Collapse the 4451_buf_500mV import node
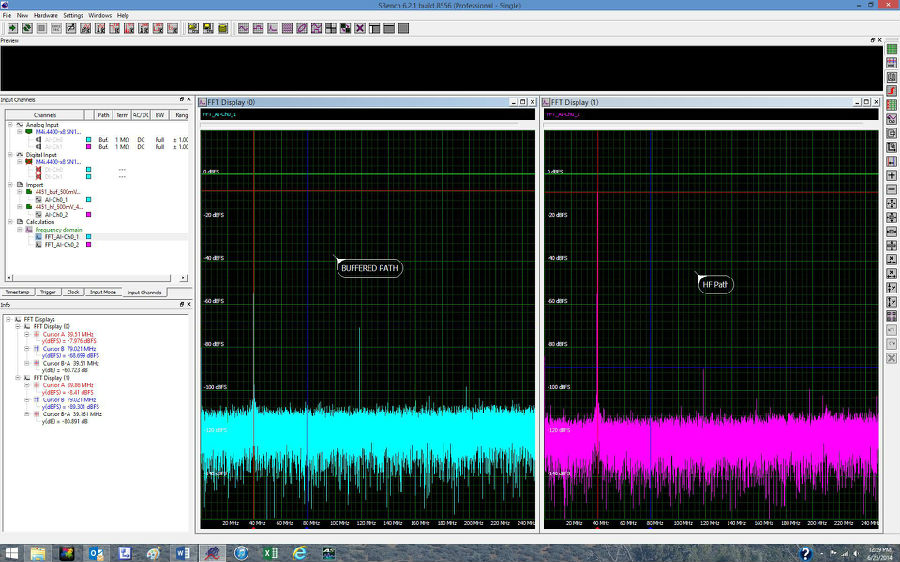900x562 pixels. [x=20, y=192]
